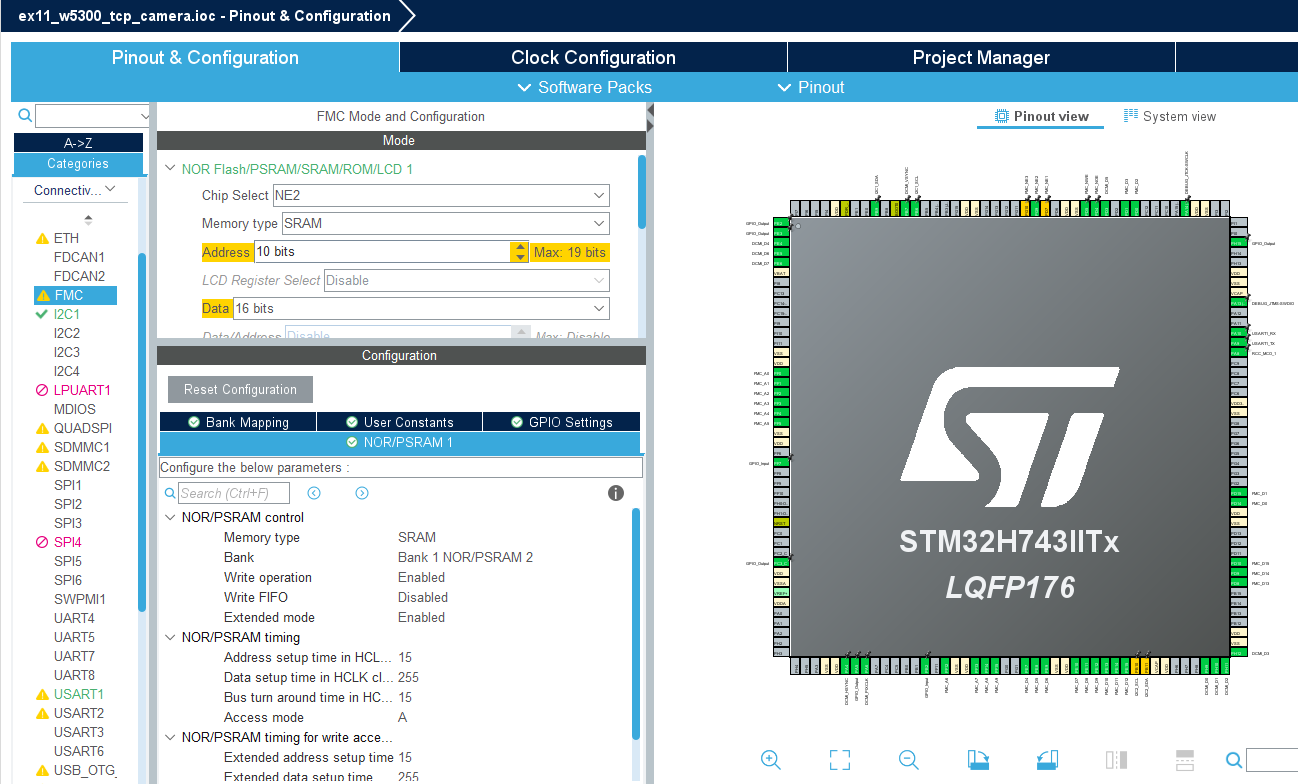Expand the Software Packs menu

point(585,87)
